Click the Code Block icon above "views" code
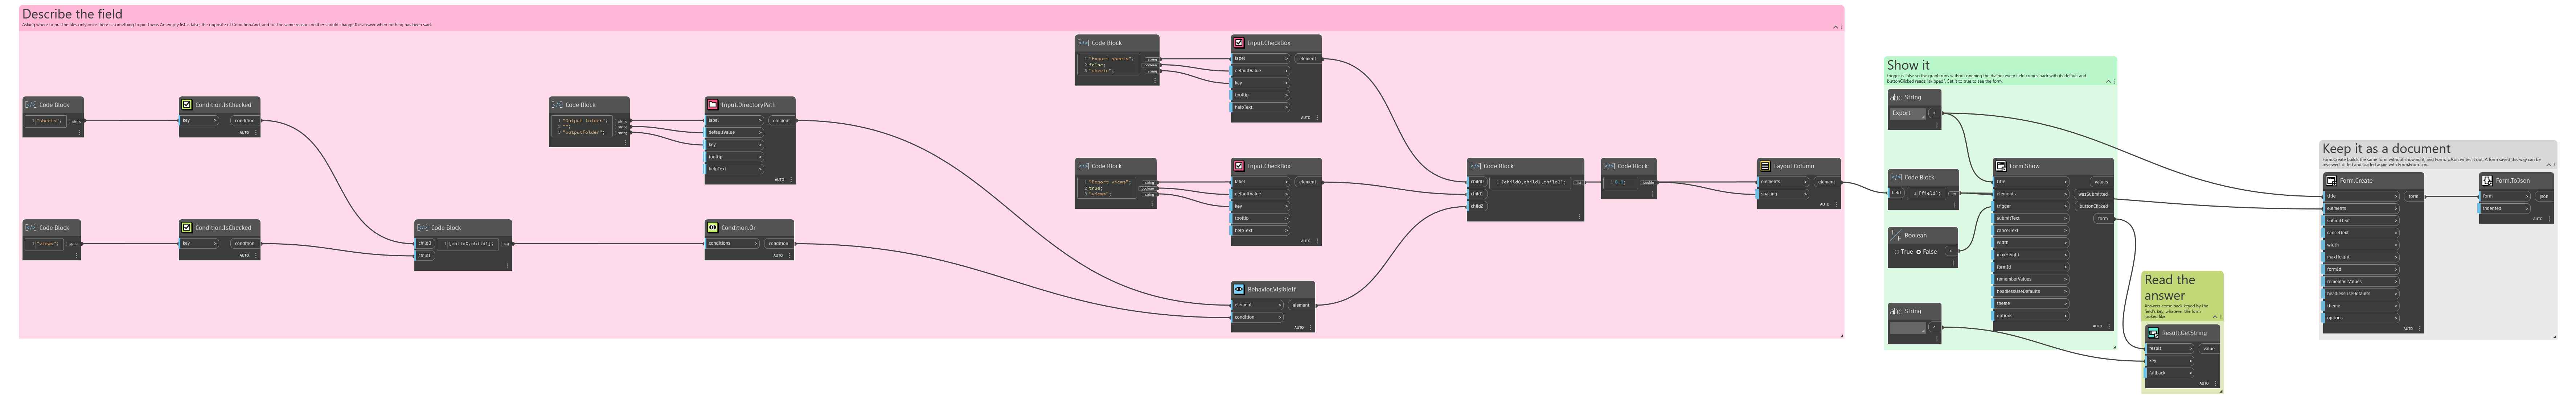This screenshot has height=398, width=2576. [30, 228]
